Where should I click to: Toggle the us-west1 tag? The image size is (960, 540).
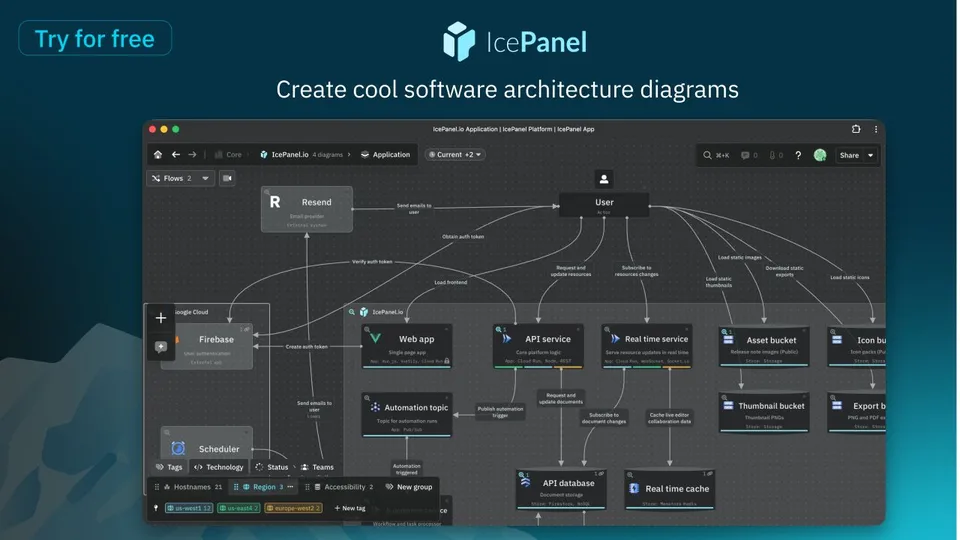click(x=189, y=508)
